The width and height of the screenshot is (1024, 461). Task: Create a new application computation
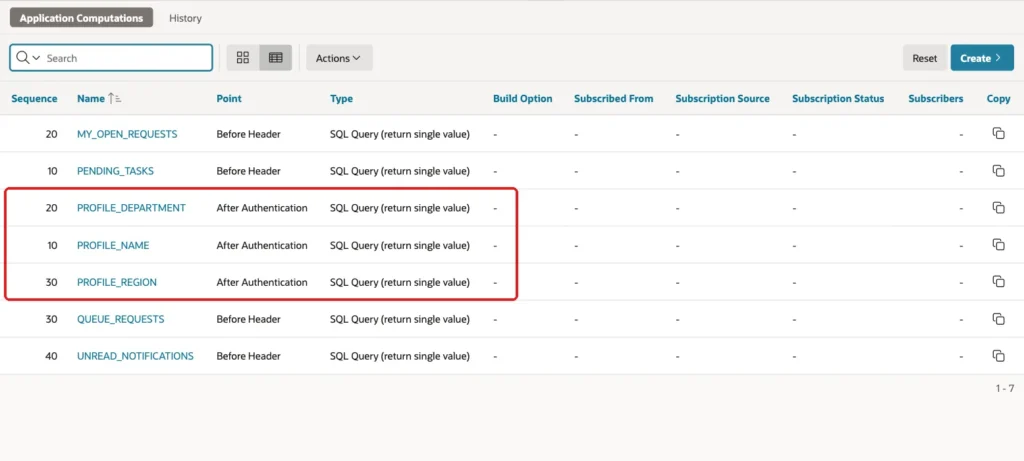pos(982,57)
